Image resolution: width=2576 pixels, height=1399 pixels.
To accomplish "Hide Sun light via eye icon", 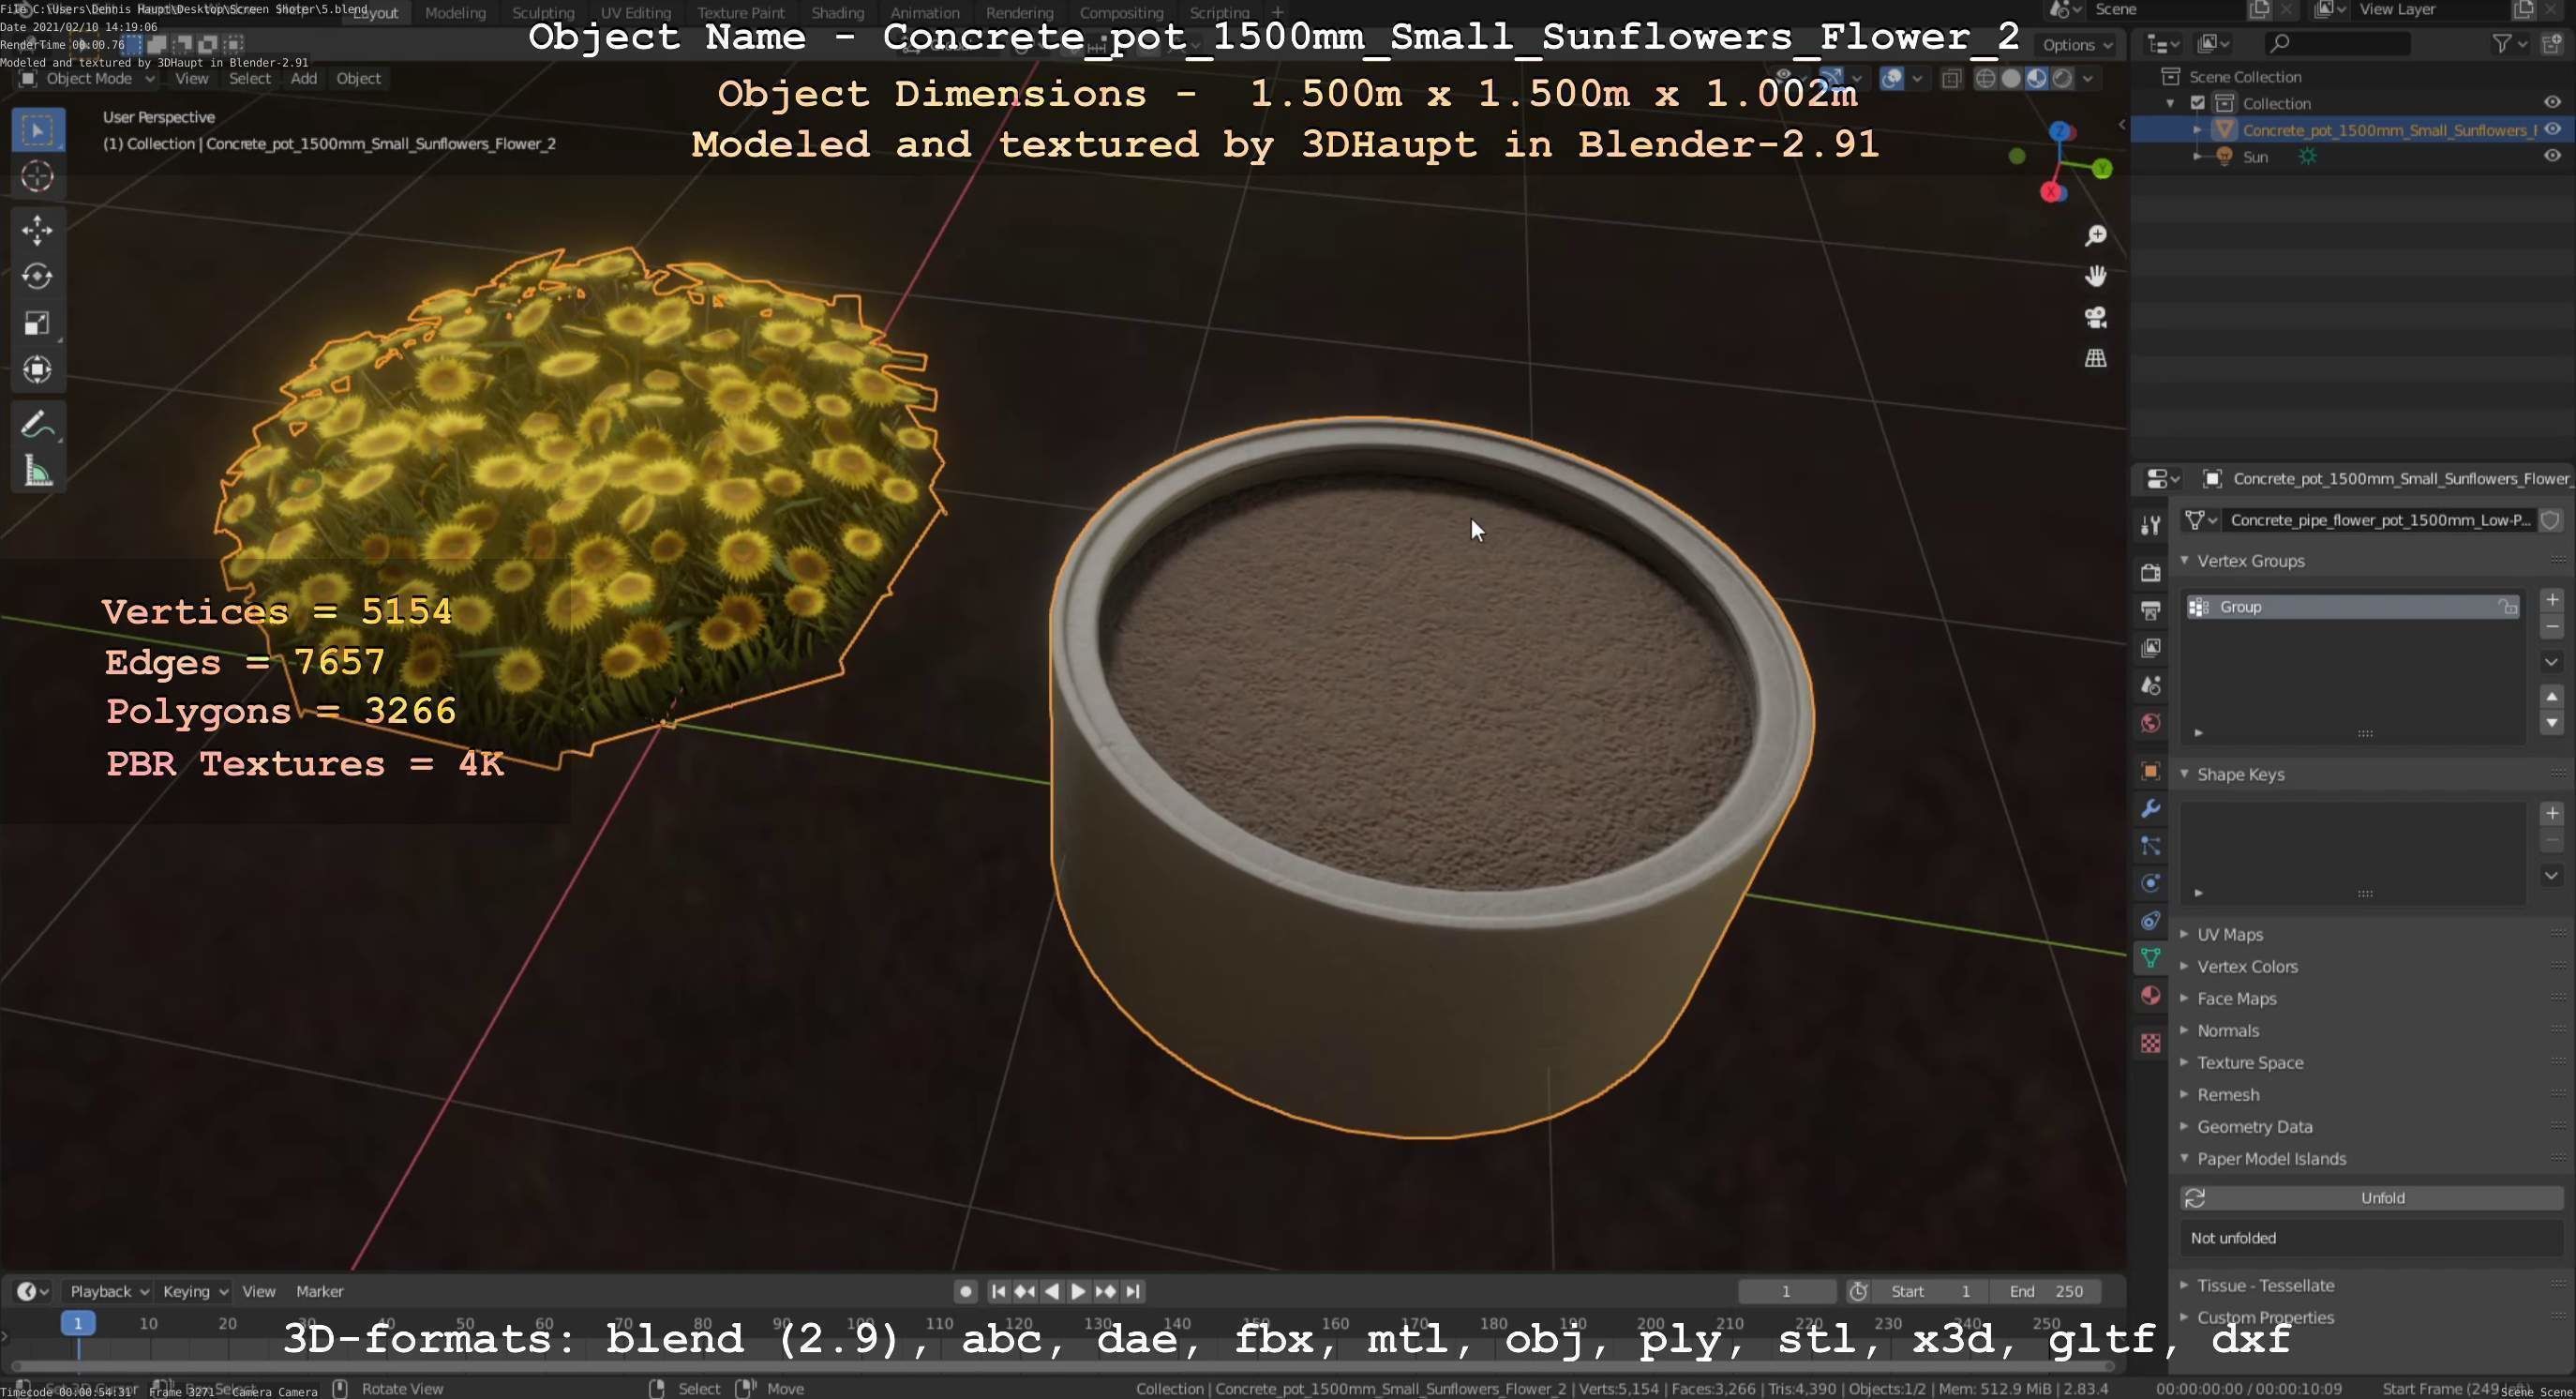I will tap(2552, 156).
